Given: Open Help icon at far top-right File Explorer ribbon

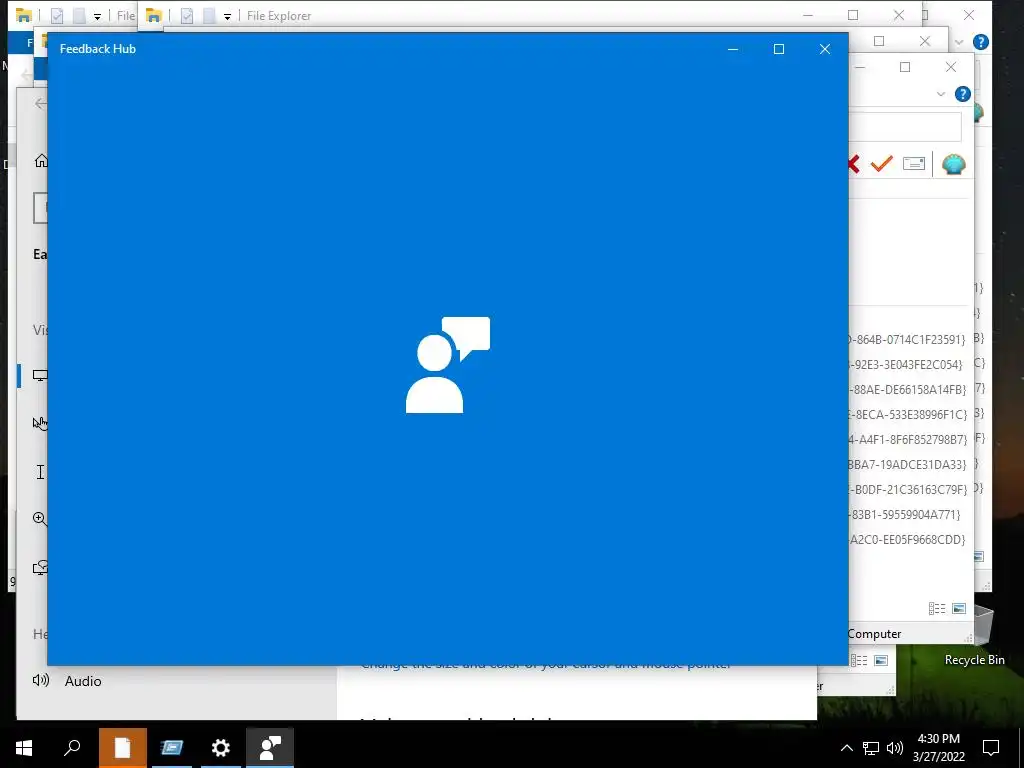Looking at the screenshot, I should (980, 42).
